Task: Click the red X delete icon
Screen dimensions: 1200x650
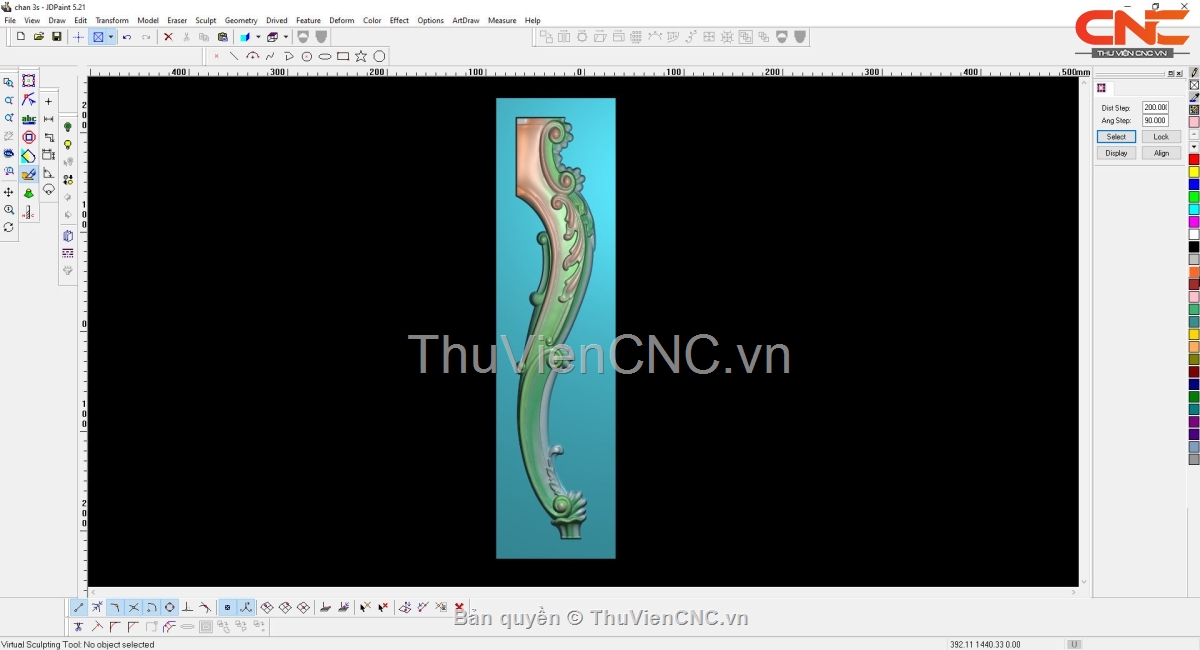Action: (168, 37)
